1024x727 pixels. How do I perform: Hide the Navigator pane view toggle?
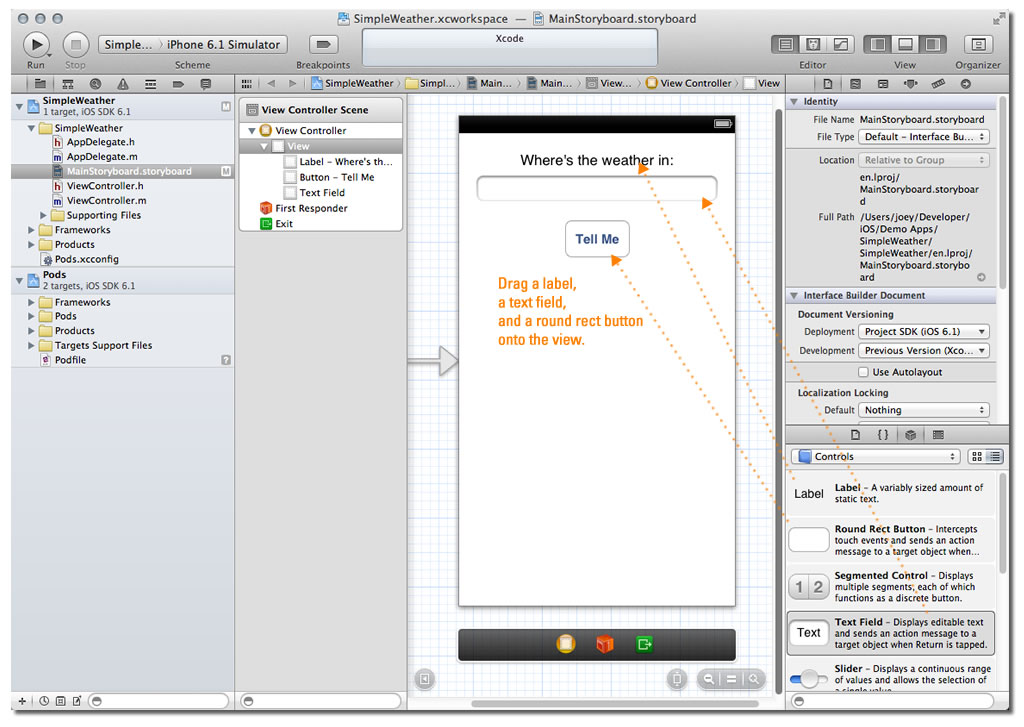point(878,44)
